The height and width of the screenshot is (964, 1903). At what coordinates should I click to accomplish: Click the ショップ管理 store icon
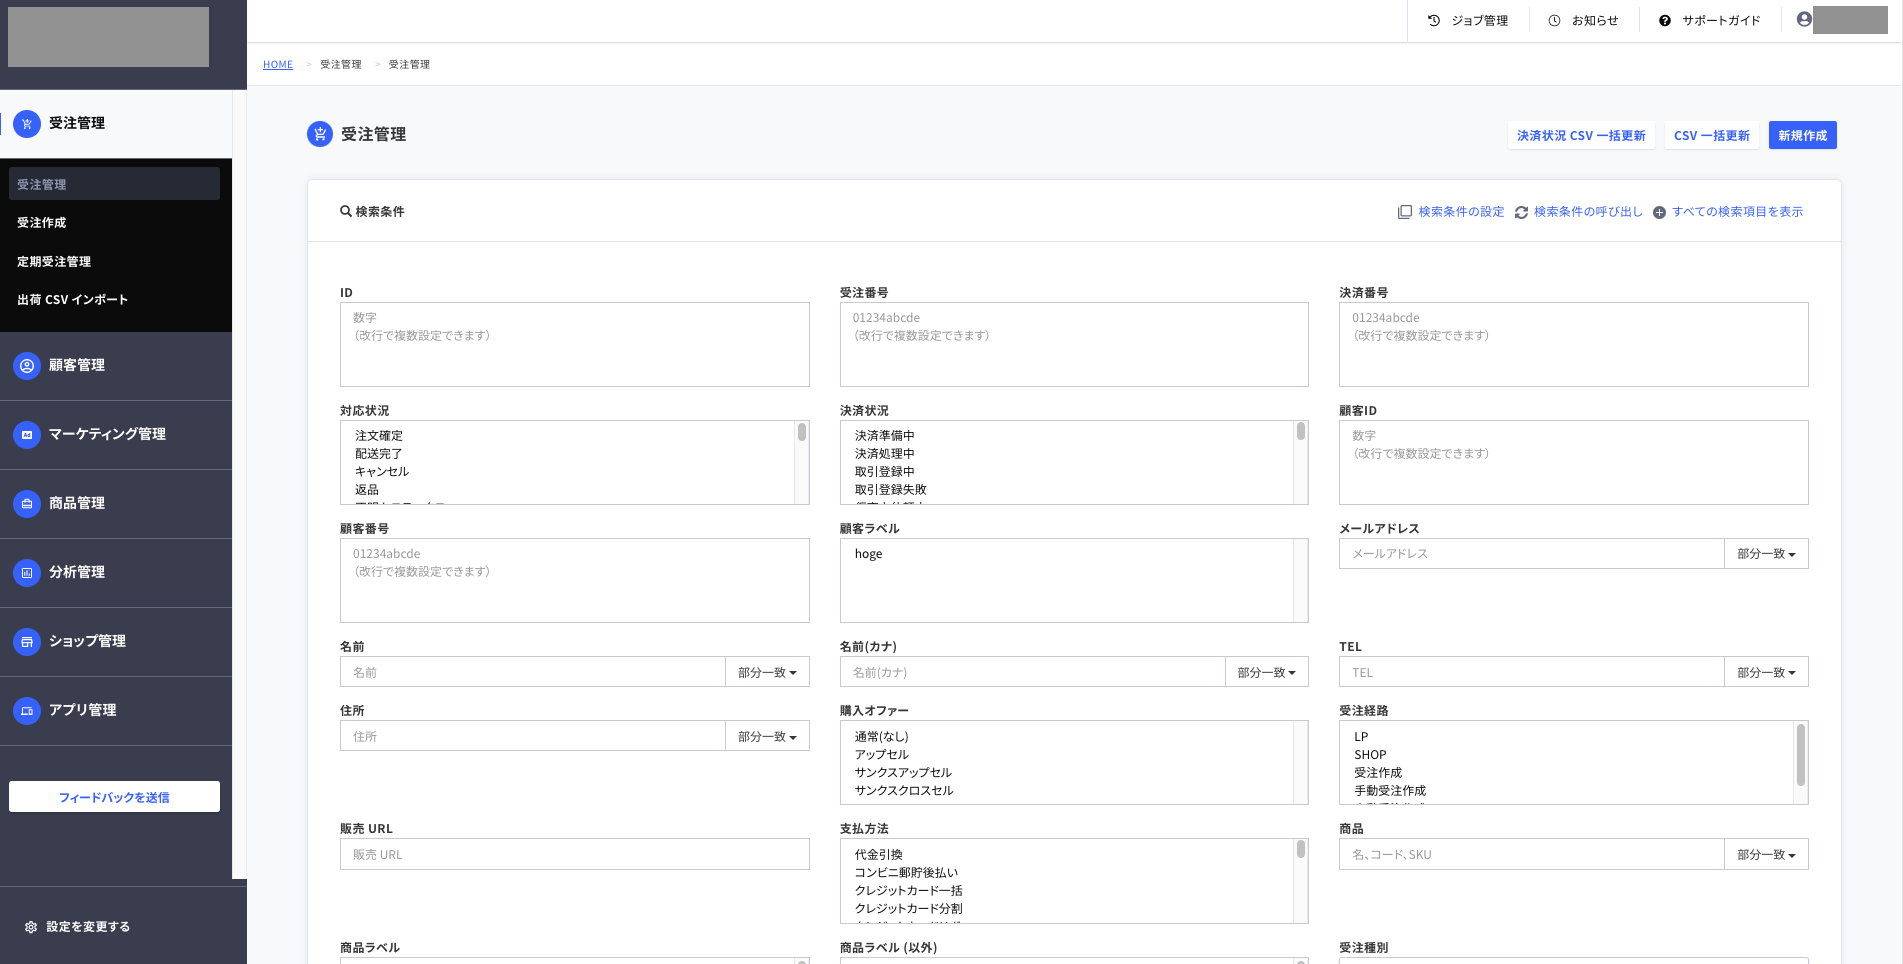(27, 642)
